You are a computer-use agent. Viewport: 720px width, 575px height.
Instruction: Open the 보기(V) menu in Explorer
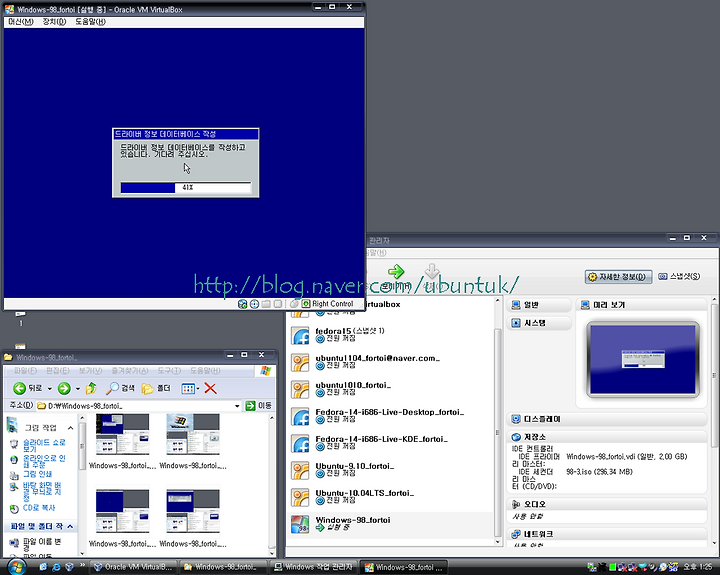[x=90, y=371]
